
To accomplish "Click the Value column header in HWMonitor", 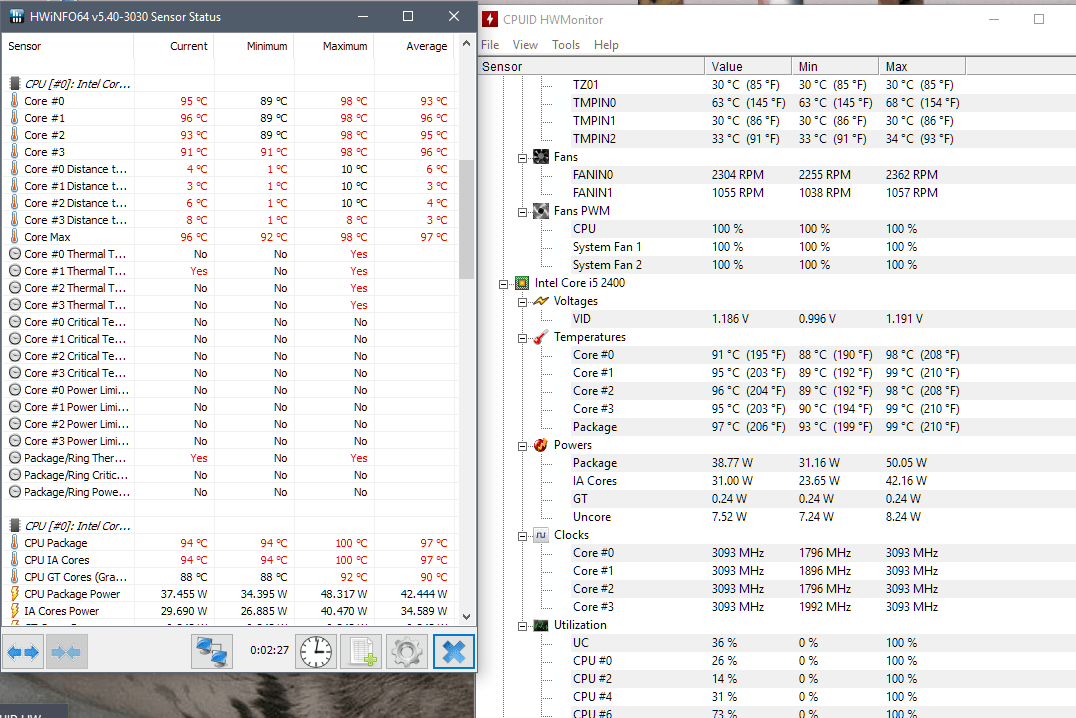I will point(748,67).
